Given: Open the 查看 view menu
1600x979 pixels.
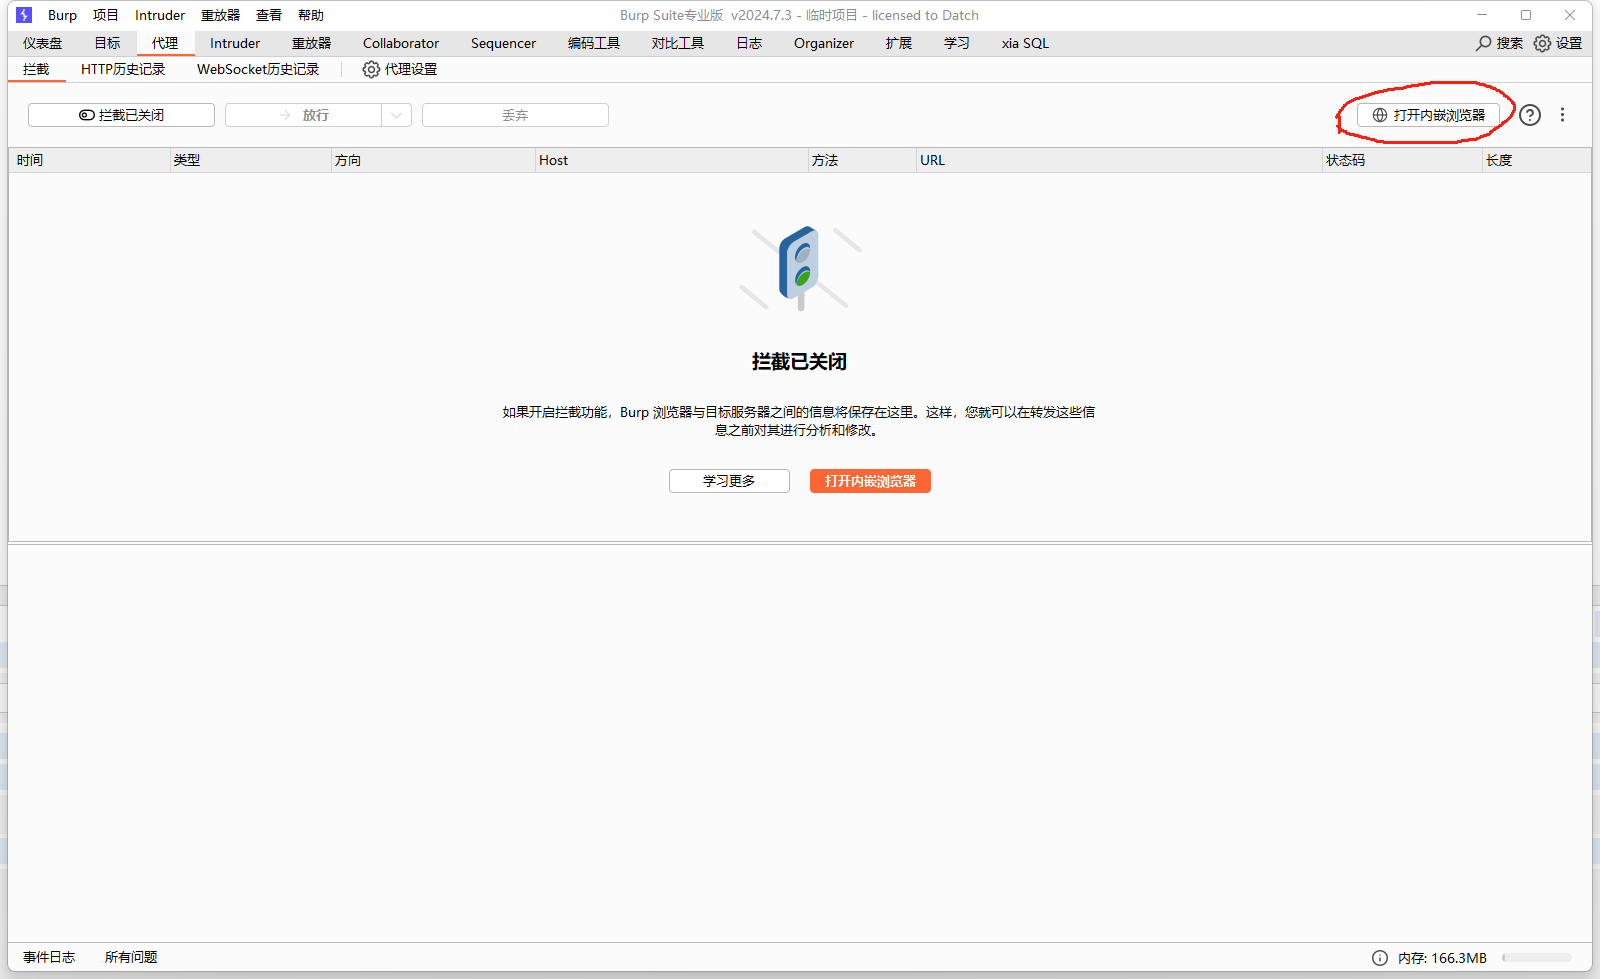Looking at the screenshot, I should coord(269,15).
